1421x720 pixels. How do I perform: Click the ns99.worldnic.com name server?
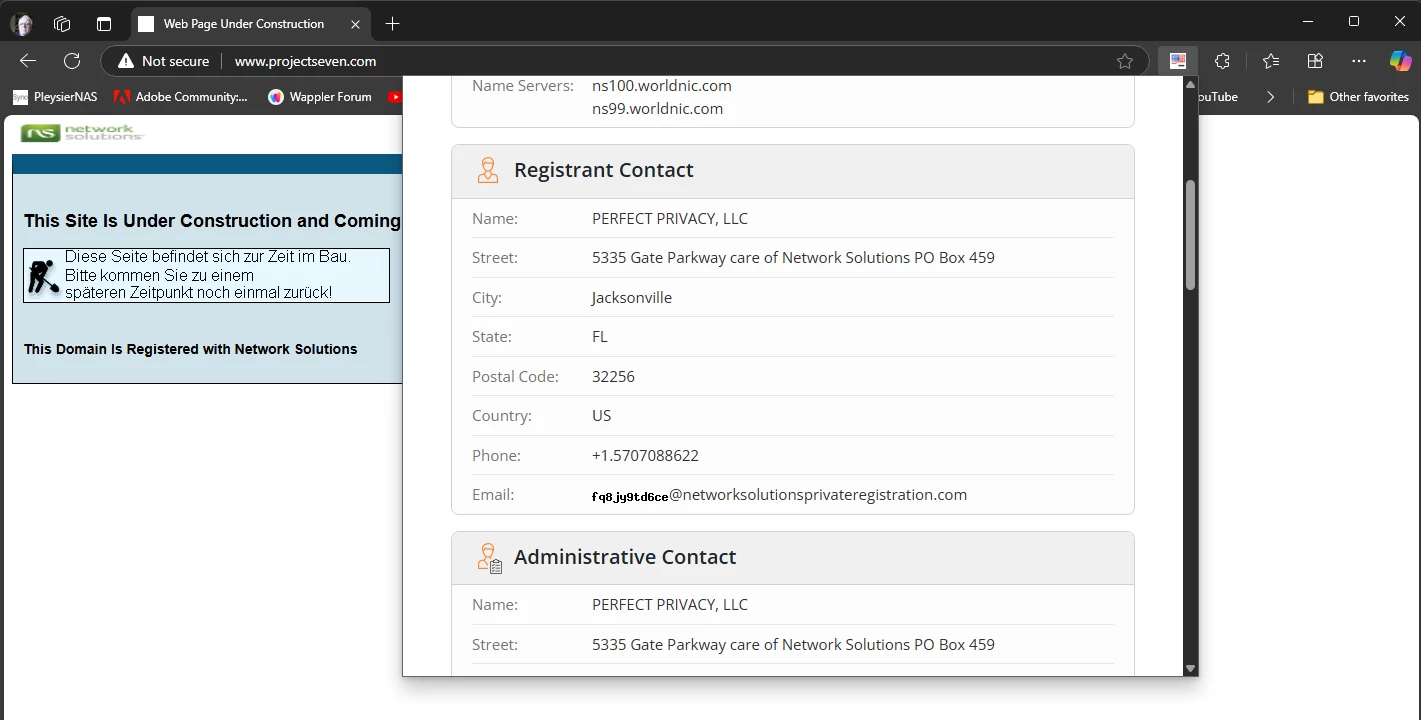(x=657, y=109)
